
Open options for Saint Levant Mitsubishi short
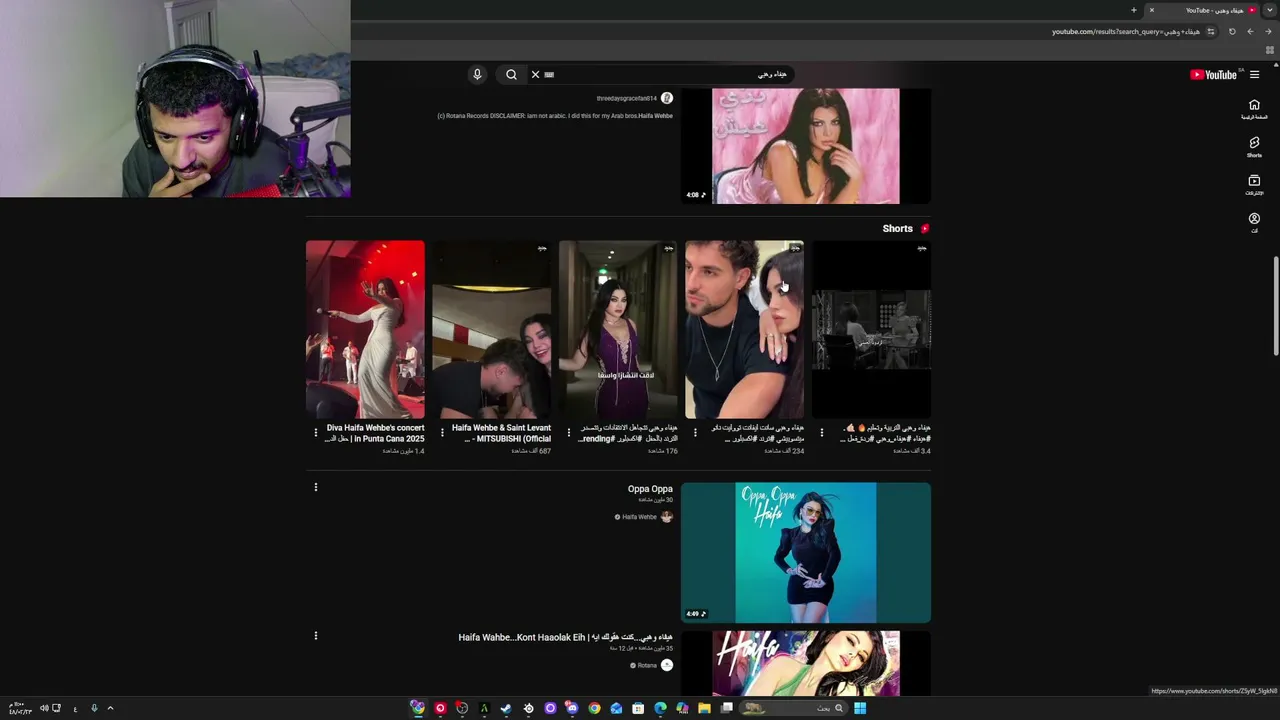pyautogui.click(x=442, y=433)
